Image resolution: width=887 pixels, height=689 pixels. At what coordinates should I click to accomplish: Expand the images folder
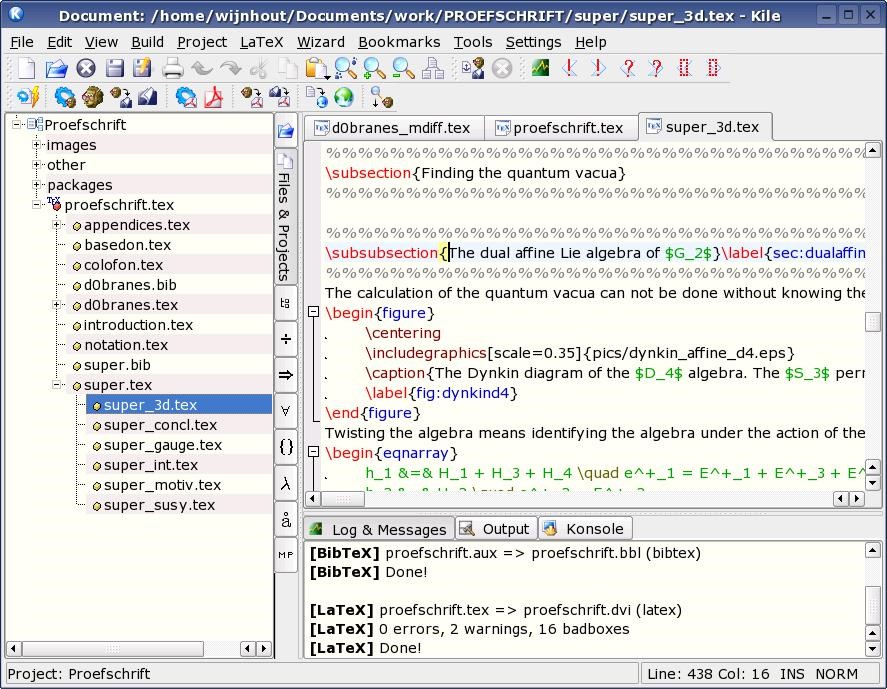[x=36, y=145]
